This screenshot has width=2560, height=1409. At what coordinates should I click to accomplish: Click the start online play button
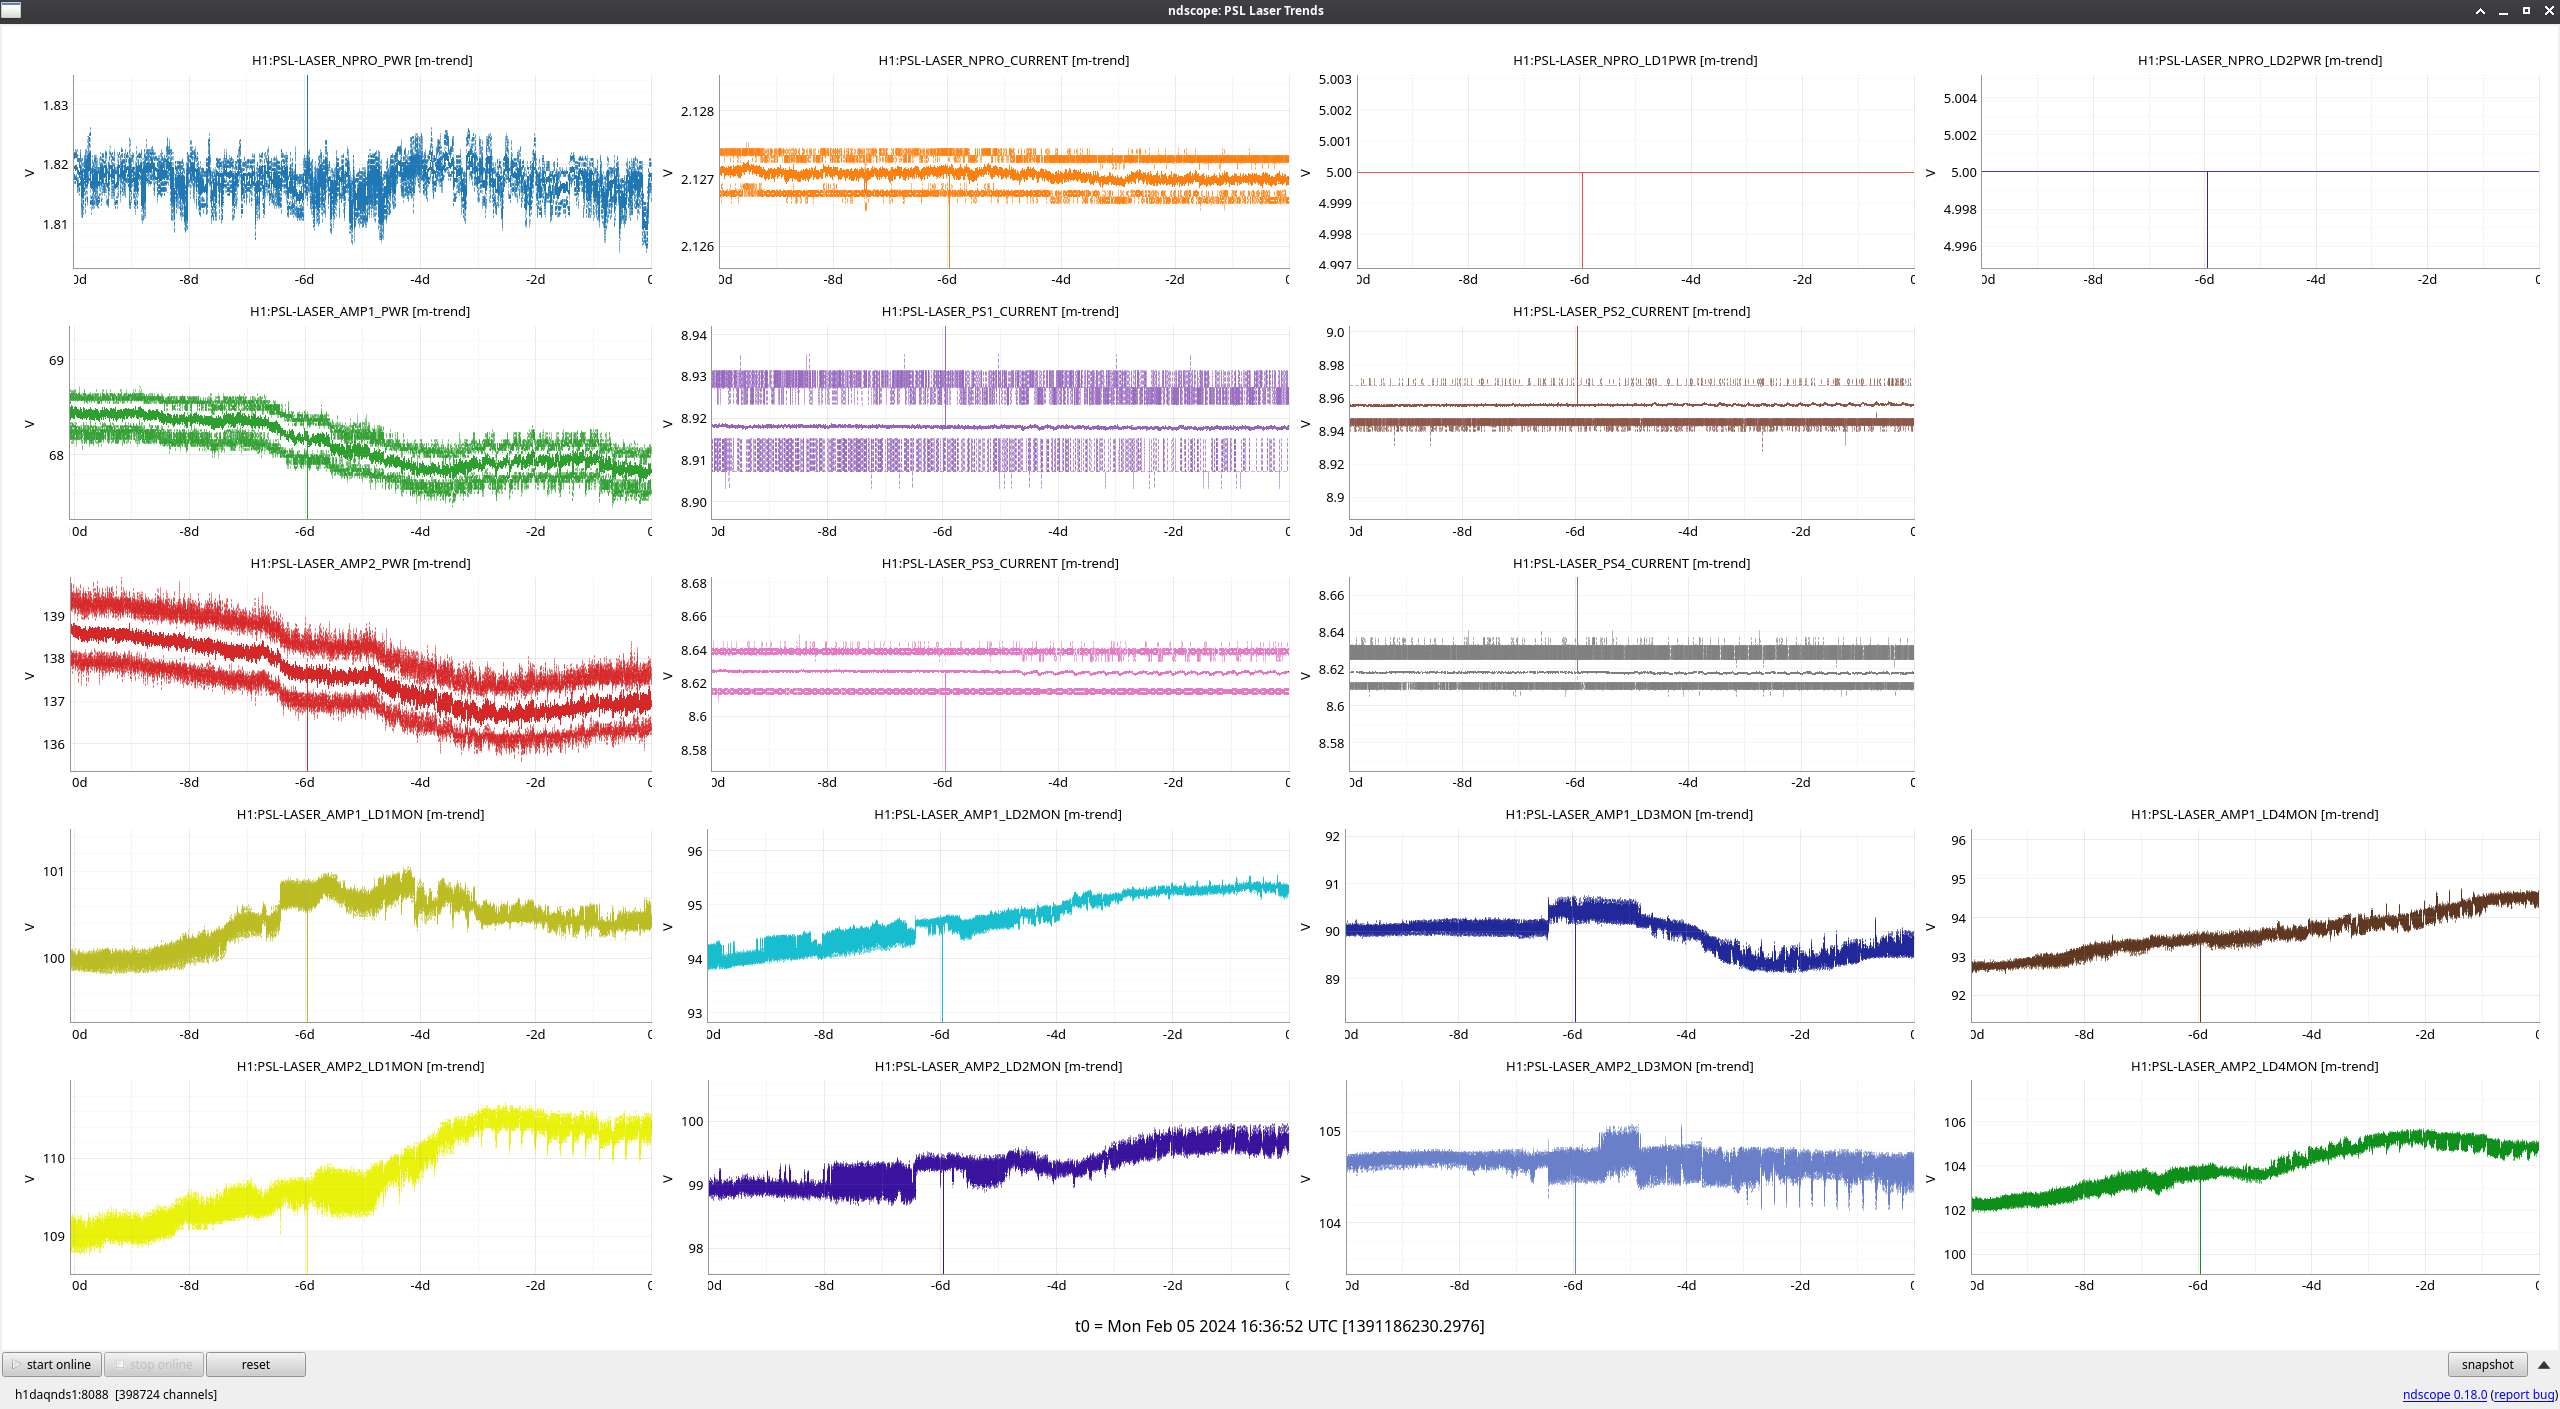point(52,1364)
